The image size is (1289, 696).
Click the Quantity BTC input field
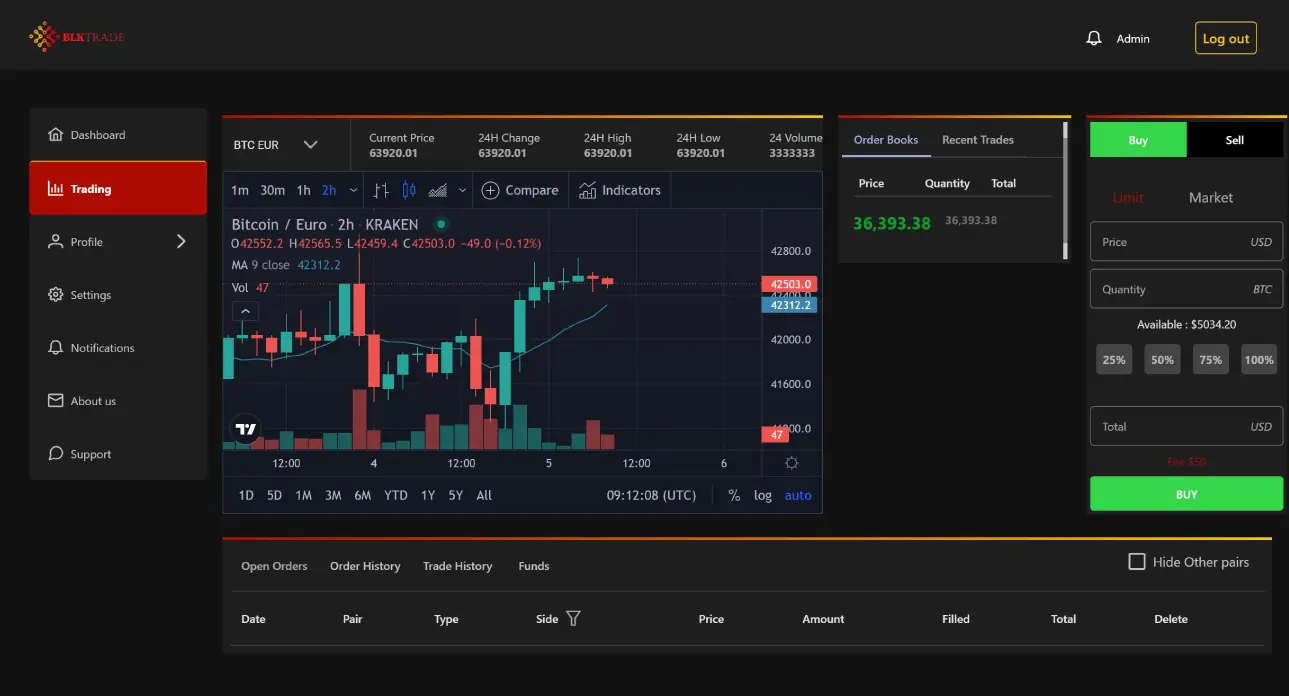(1186, 289)
